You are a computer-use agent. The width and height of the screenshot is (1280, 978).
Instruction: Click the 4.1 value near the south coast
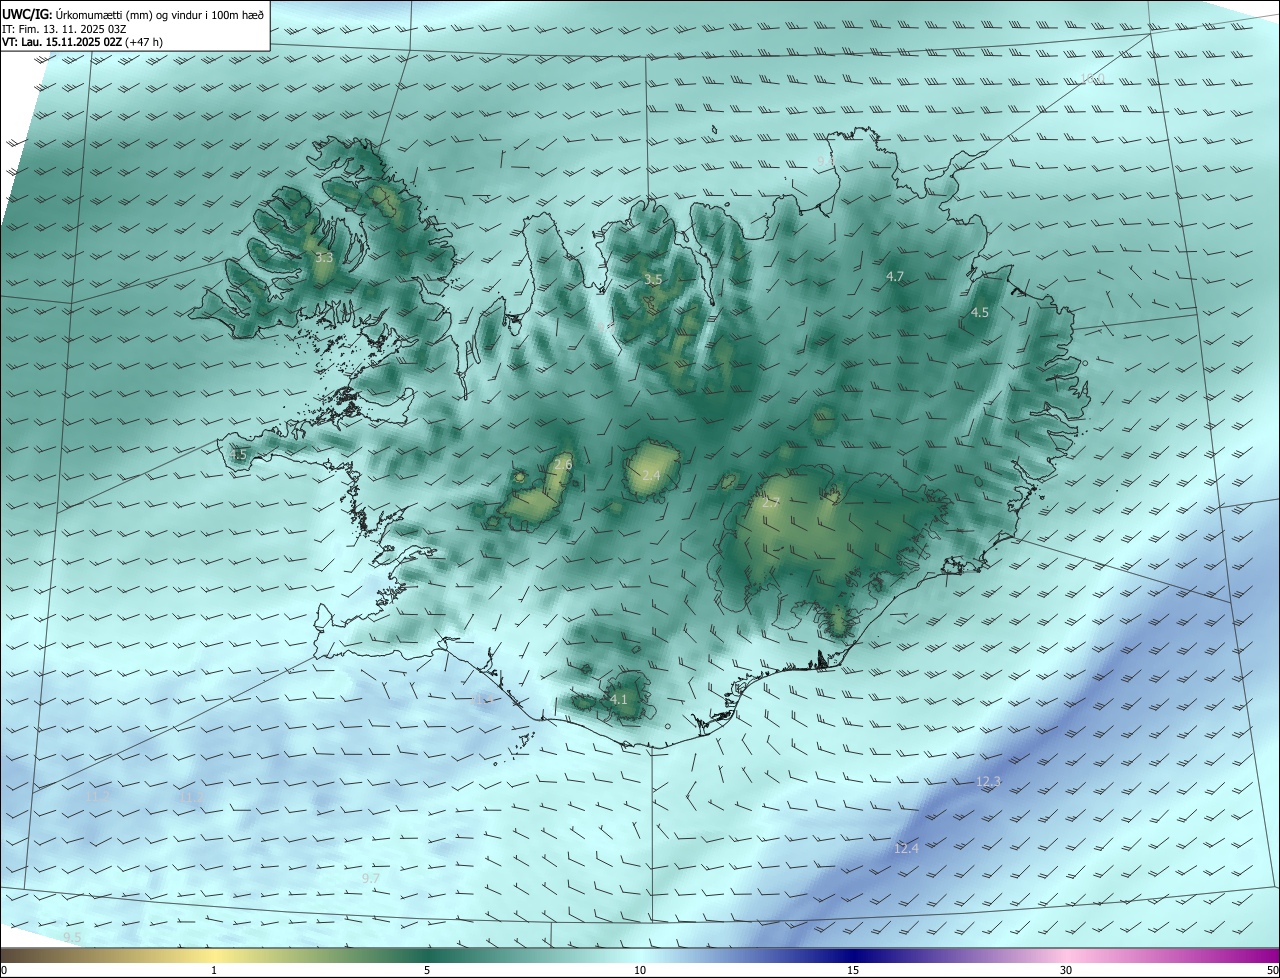coord(619,699)
